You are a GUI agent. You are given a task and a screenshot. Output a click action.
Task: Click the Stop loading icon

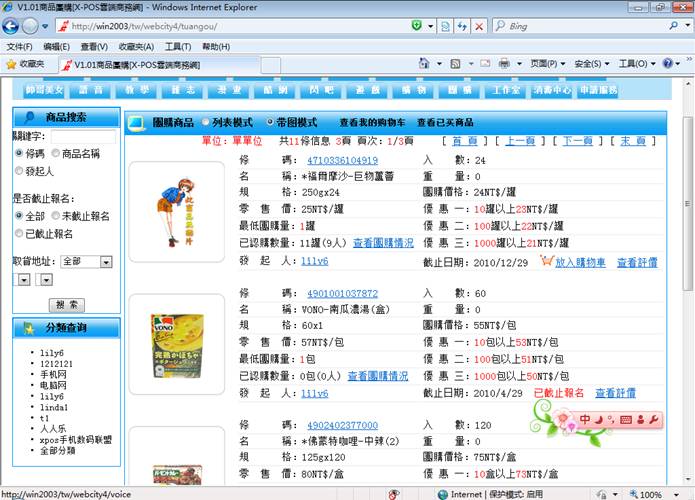pyautogui.click(x=480, y=26)
